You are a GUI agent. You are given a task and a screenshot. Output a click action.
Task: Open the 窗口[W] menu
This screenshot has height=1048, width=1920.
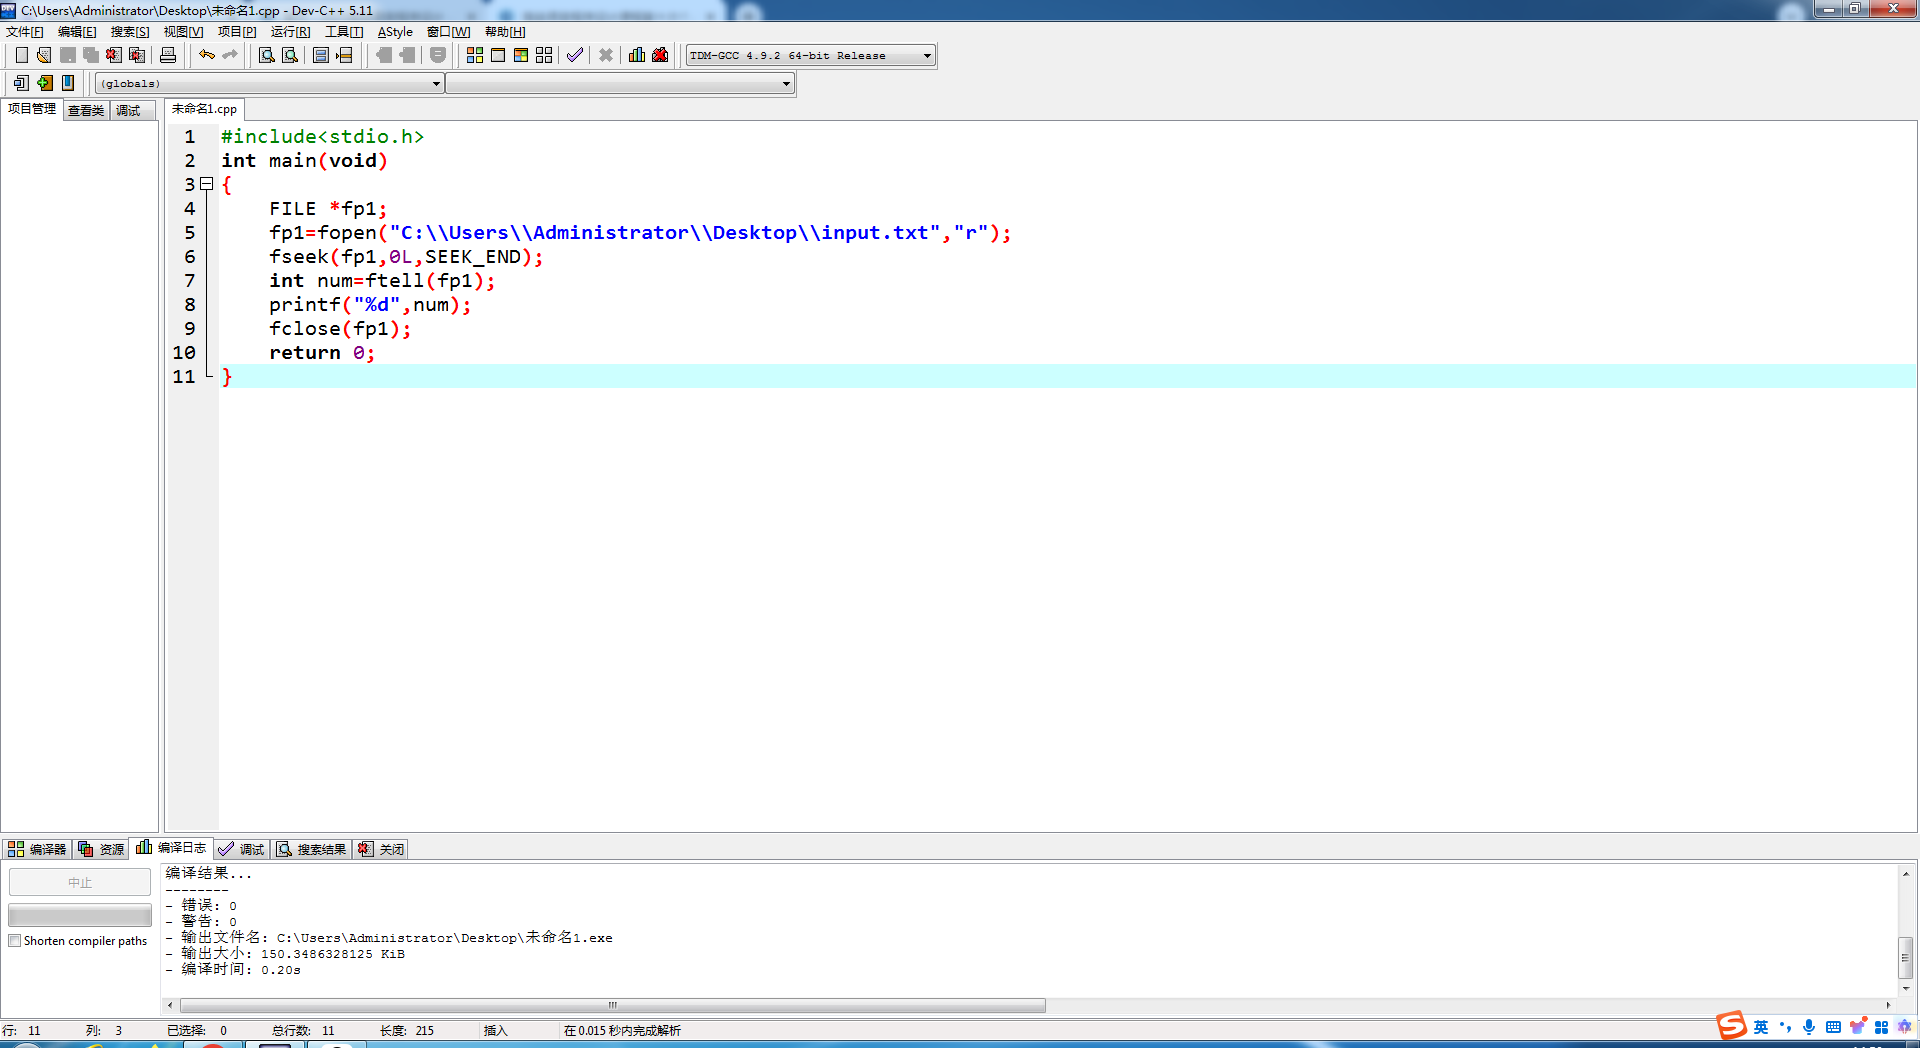pos(448,32)
